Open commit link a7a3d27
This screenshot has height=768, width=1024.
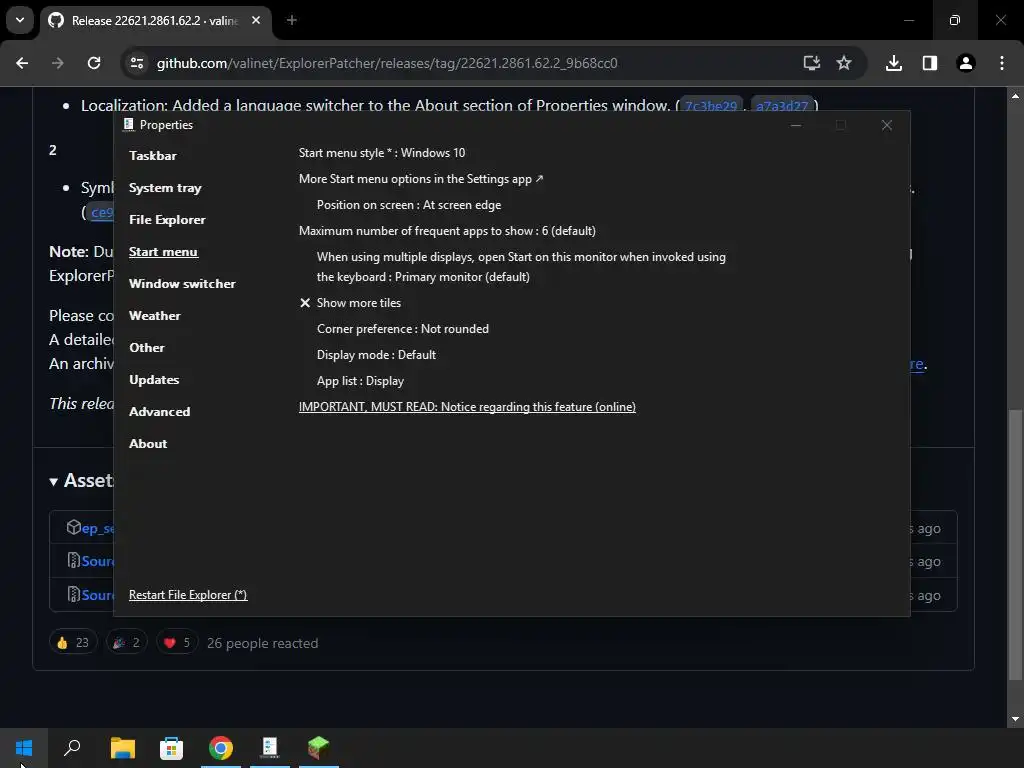point(782,106)
